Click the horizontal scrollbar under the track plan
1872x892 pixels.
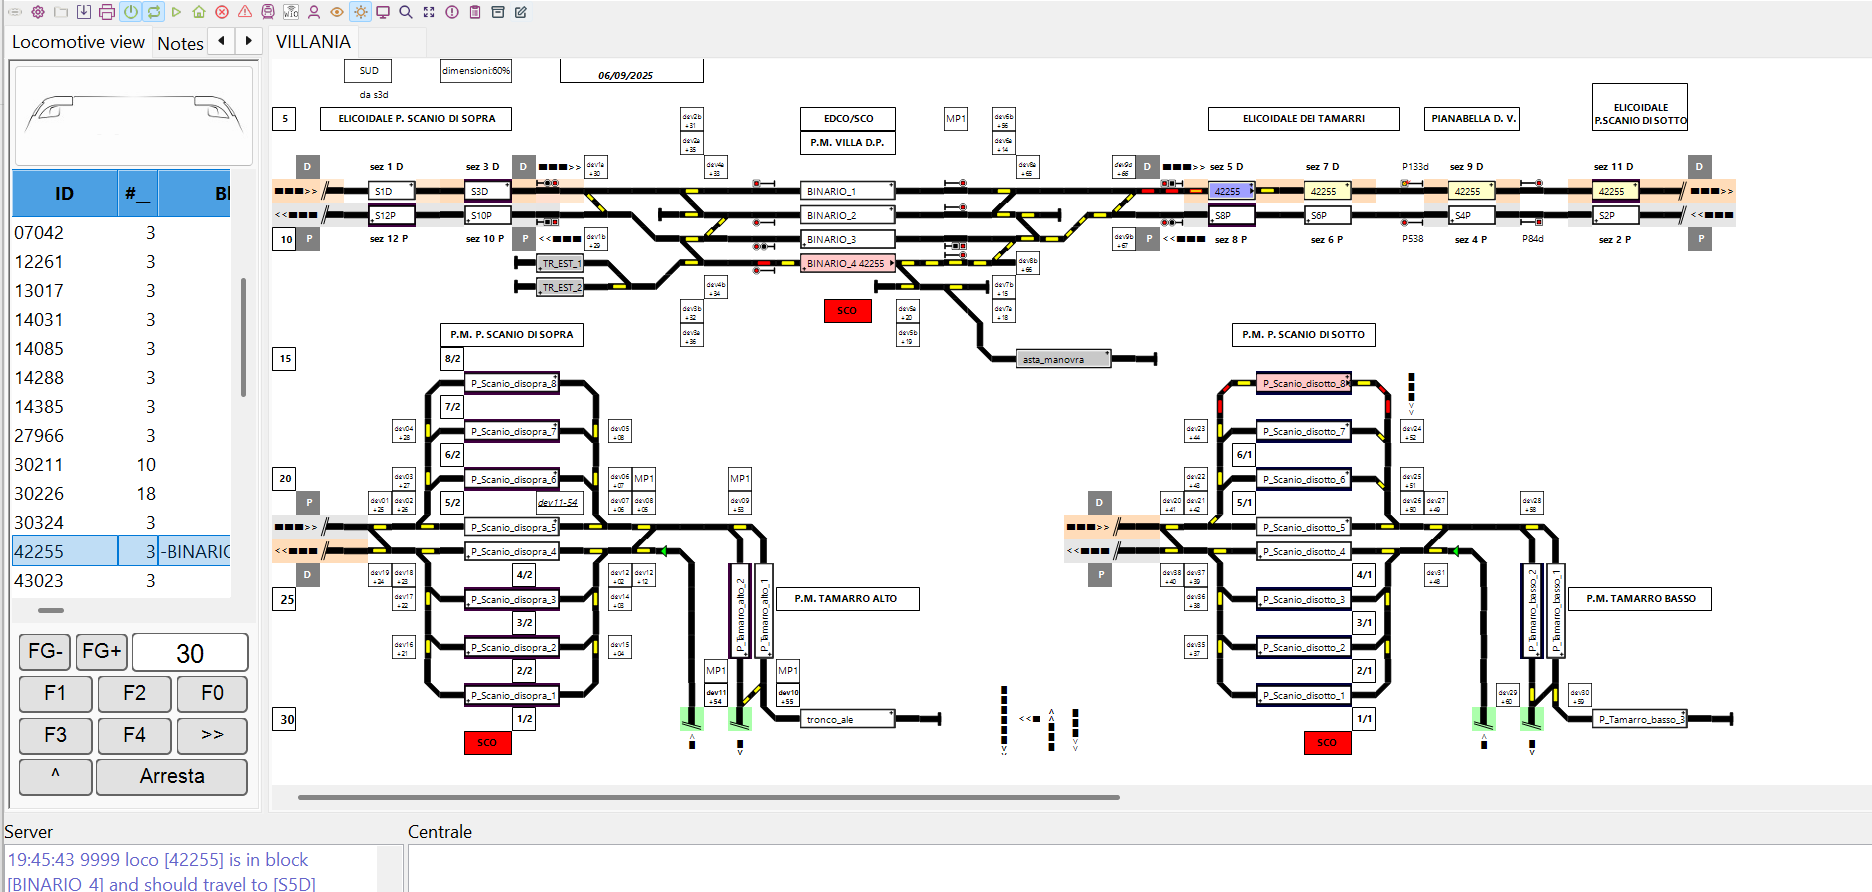click(x=708, y=797)
